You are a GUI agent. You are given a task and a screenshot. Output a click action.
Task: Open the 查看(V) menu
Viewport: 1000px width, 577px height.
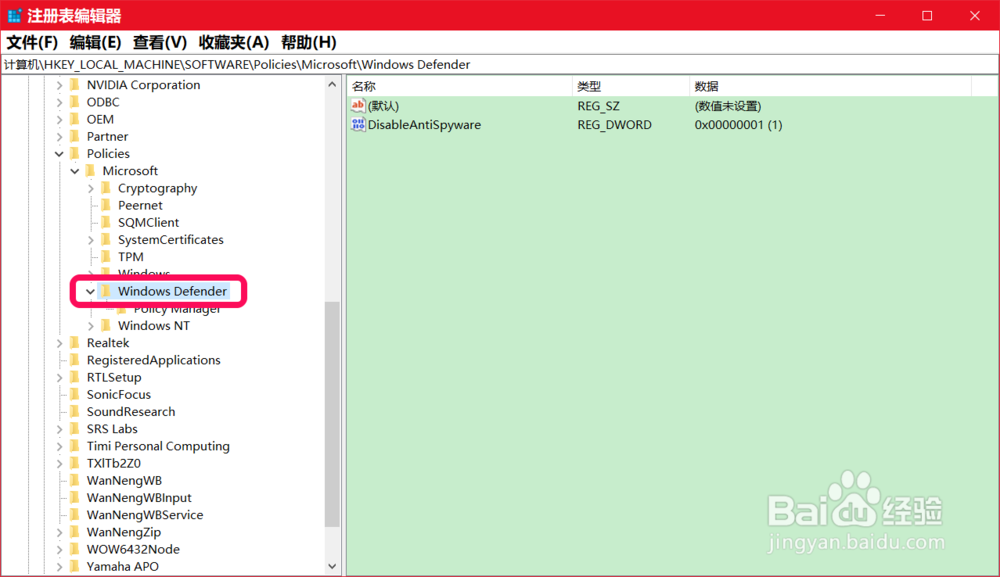pyautogui.click(x=155, y=42)
